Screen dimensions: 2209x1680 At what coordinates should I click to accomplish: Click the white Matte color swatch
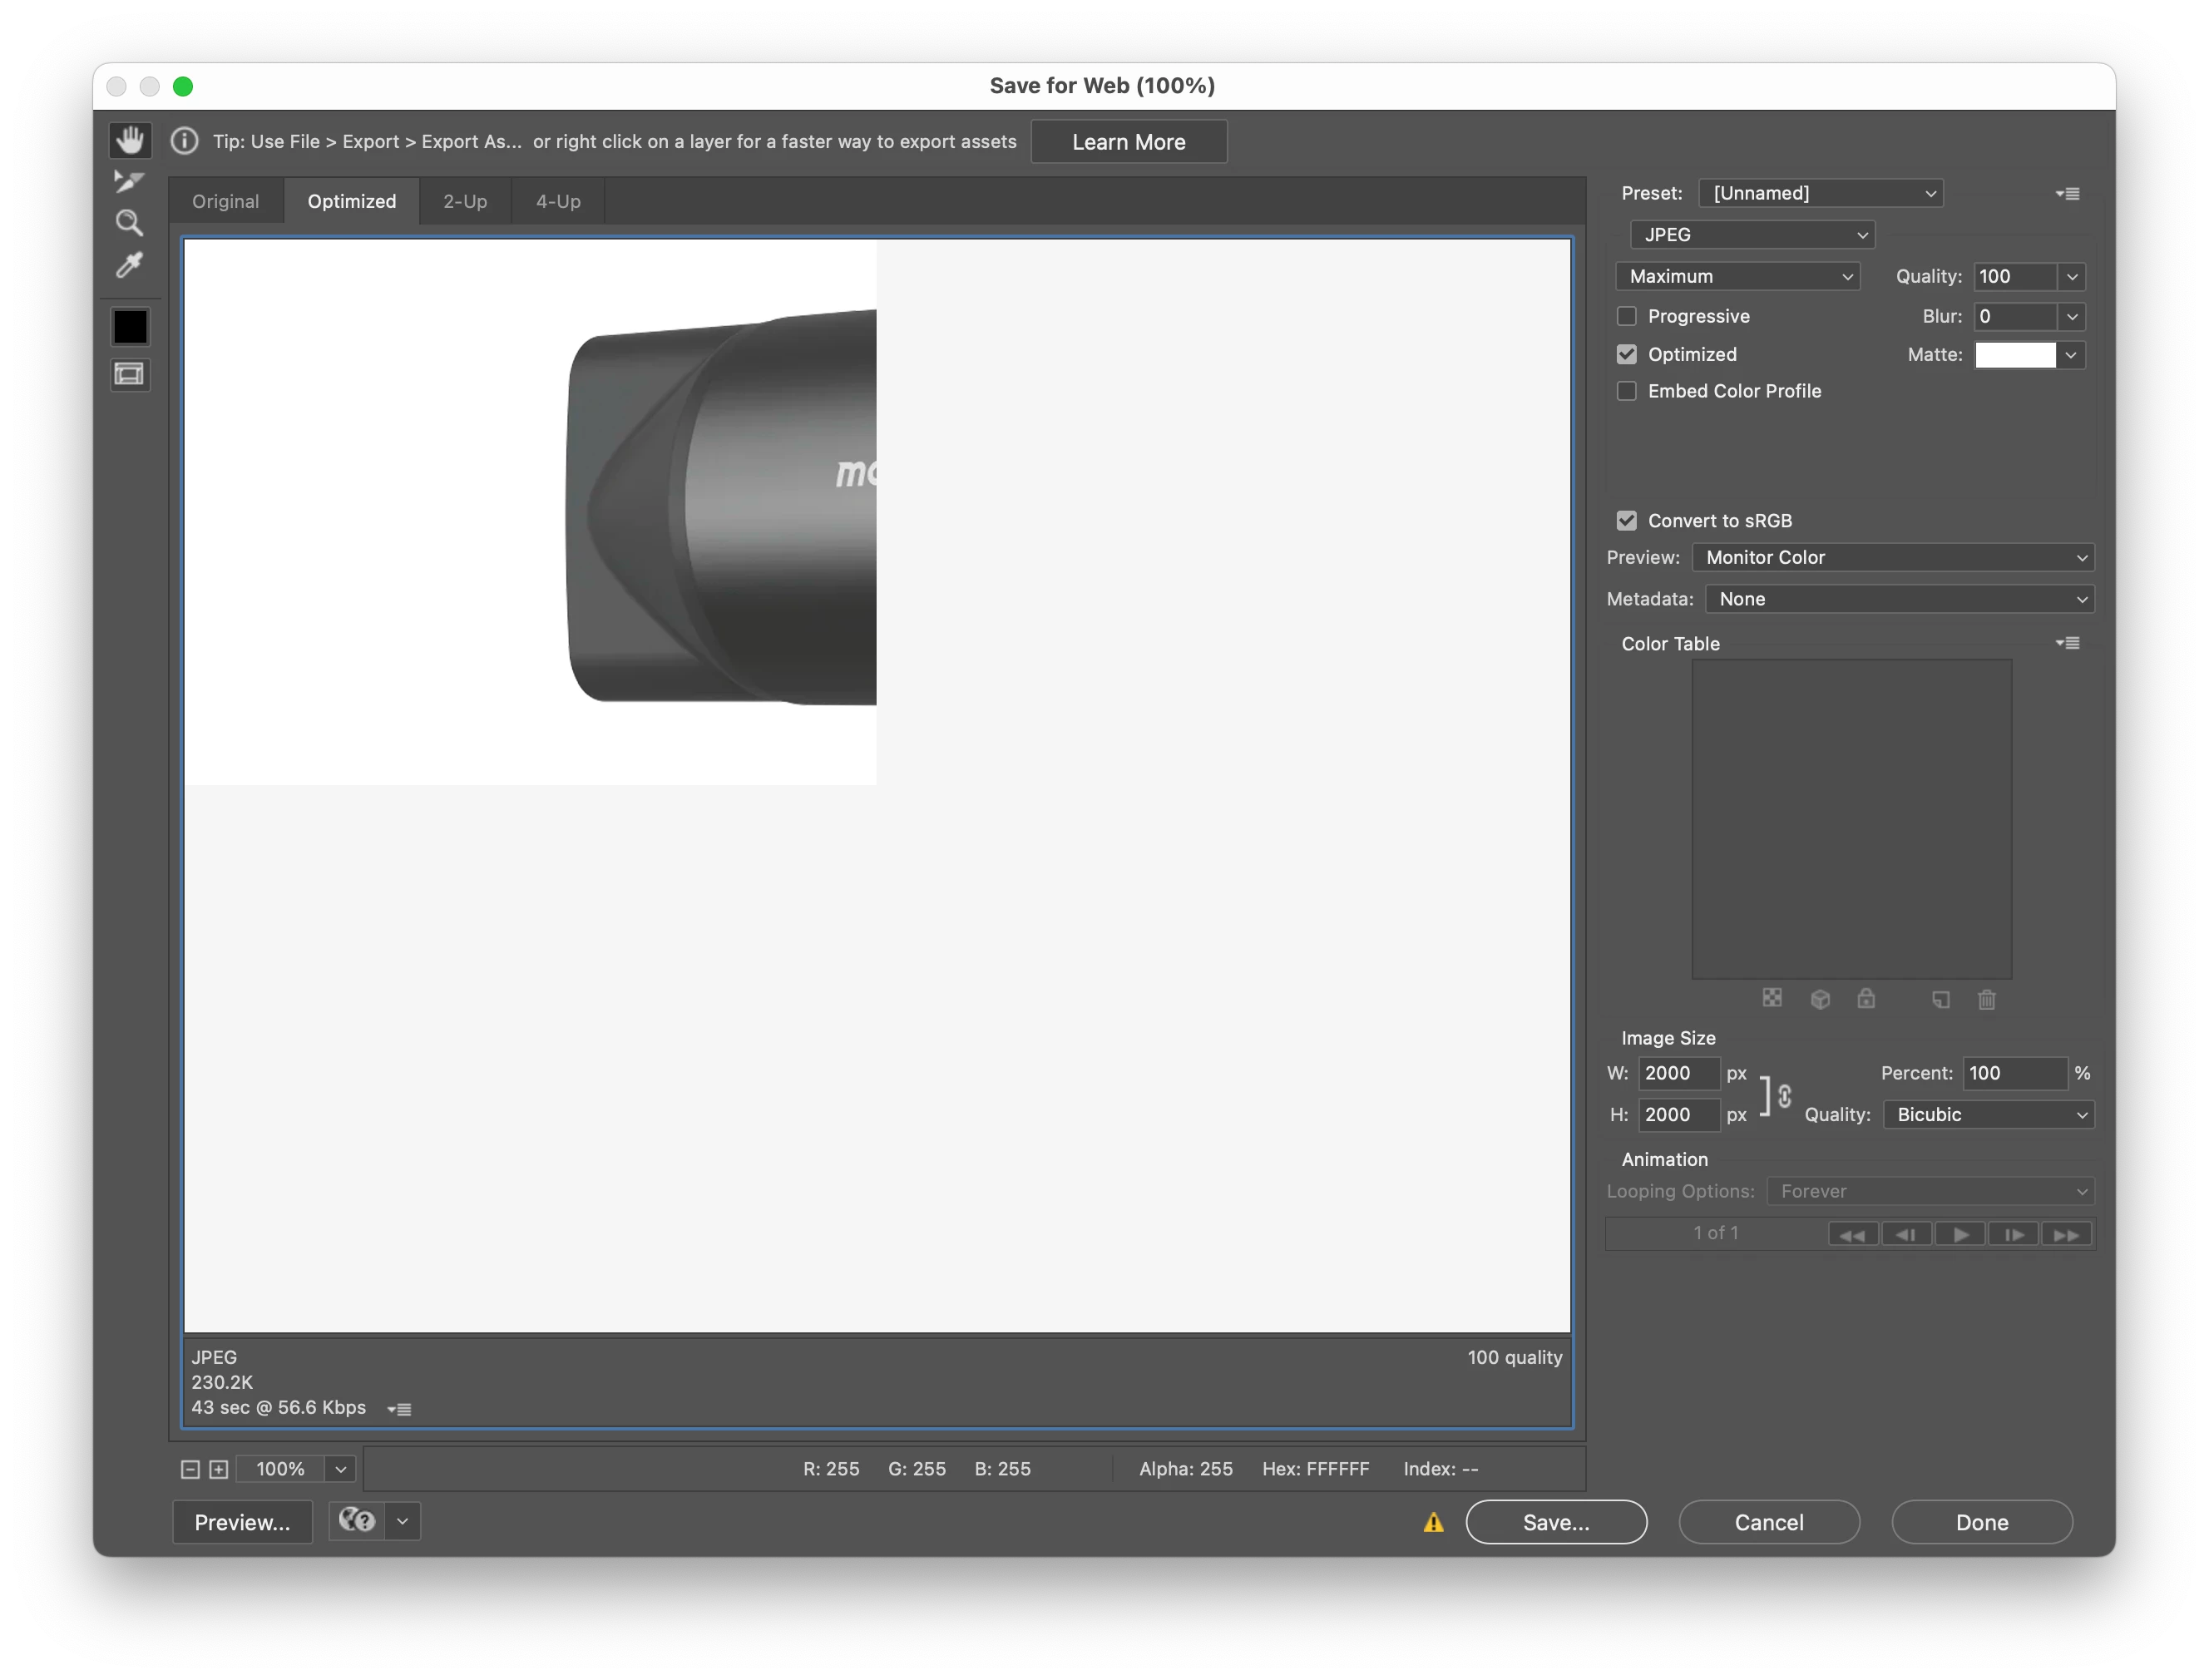coord(2015,355)
